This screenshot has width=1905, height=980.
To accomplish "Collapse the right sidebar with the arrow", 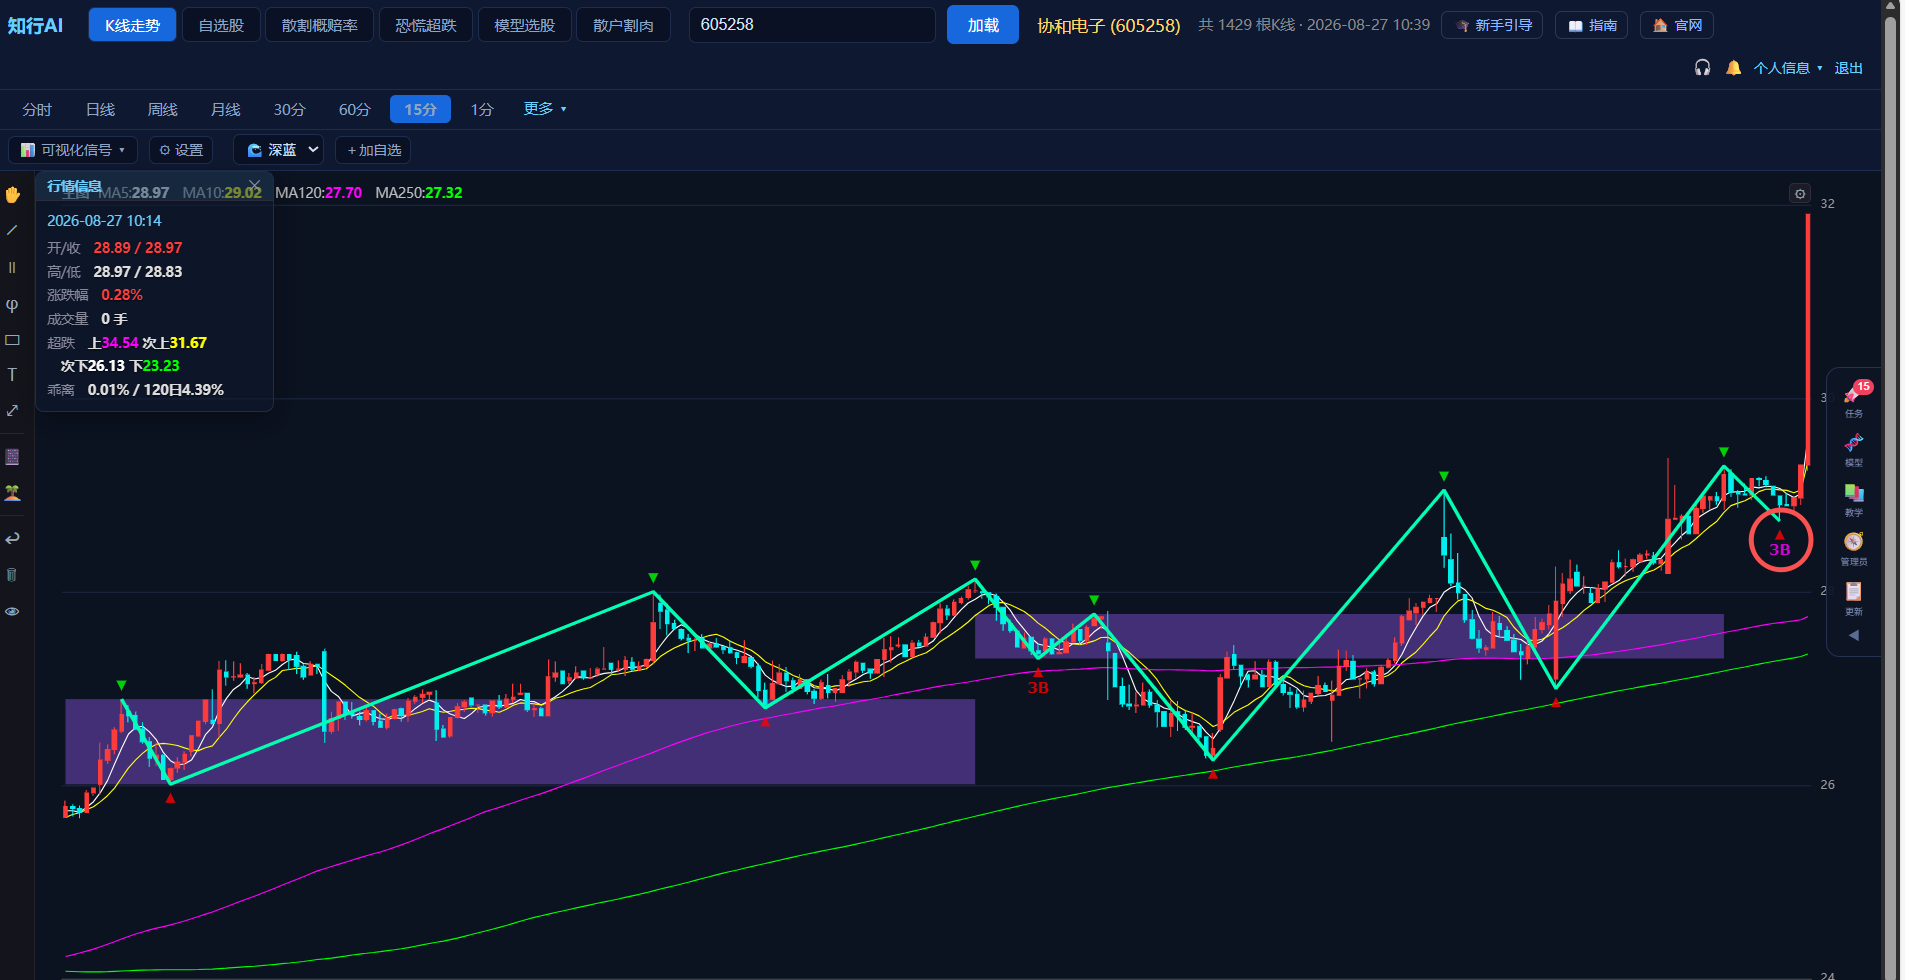I will 1854,636.
